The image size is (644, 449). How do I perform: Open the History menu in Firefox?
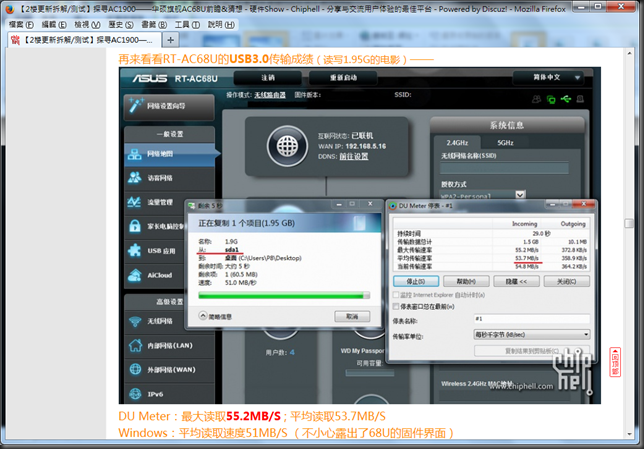click(x=121, y=25)
